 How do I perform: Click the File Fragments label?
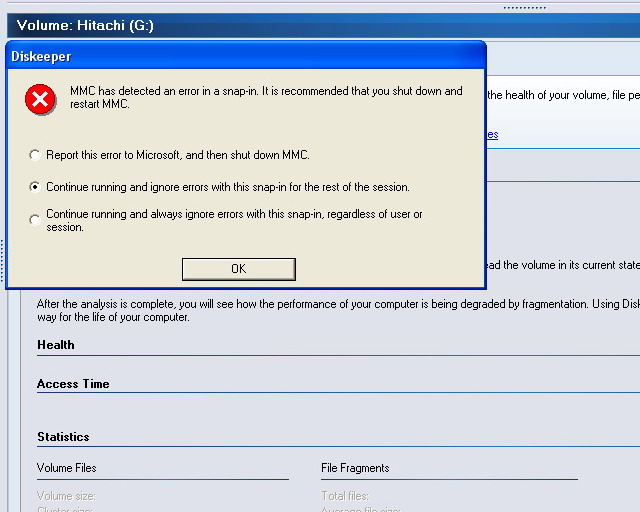point(355,468)
